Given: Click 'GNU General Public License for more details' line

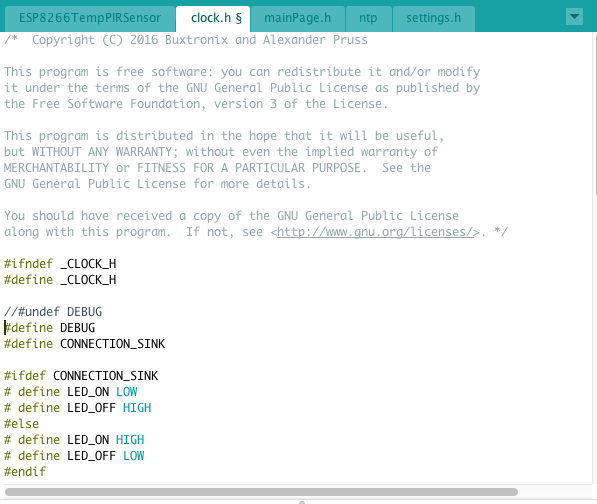Looking at the screenshot, I should point(158,184).
